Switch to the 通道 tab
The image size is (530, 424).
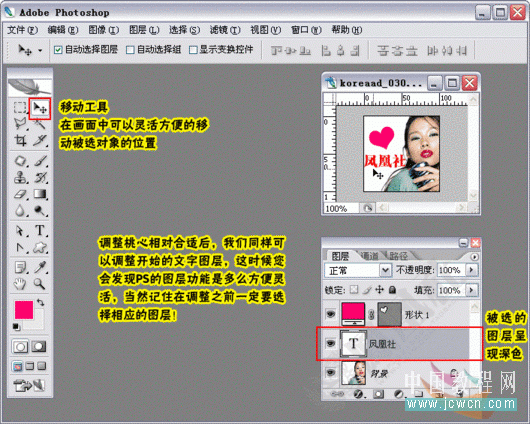coord(369,256)
